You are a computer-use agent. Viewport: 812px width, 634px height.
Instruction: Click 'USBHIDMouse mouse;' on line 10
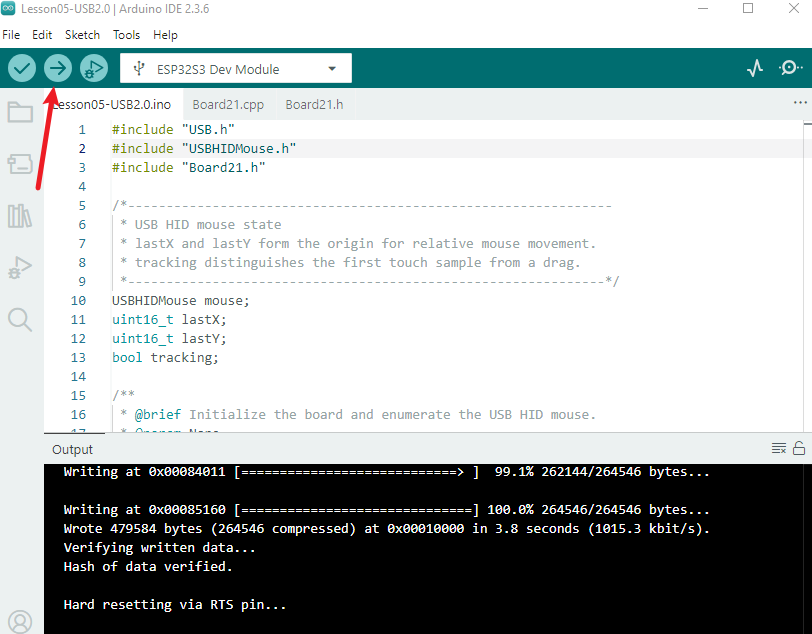pos(181,301)
